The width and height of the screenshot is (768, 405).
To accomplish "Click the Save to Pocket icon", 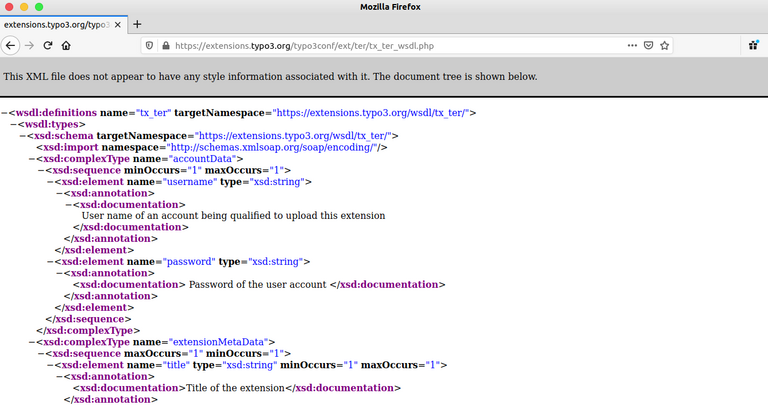I will coord(649,45).
